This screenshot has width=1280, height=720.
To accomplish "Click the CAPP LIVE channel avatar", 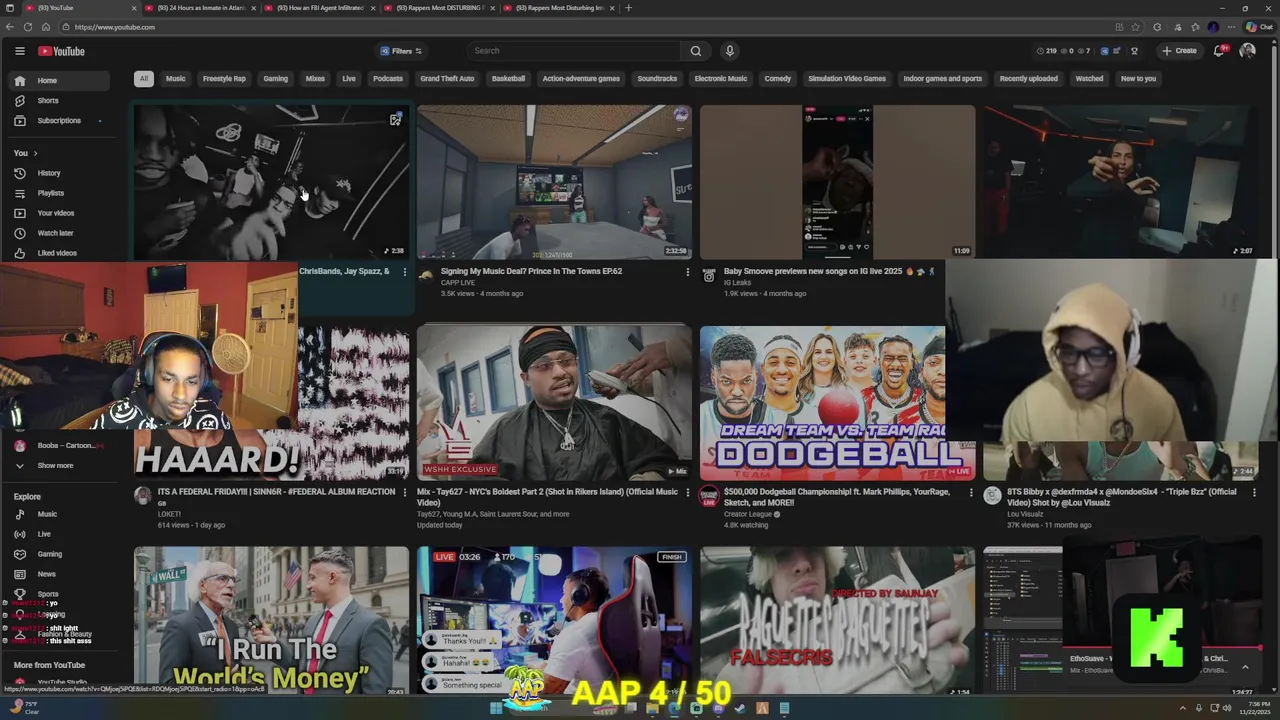I will click(426, 275).
